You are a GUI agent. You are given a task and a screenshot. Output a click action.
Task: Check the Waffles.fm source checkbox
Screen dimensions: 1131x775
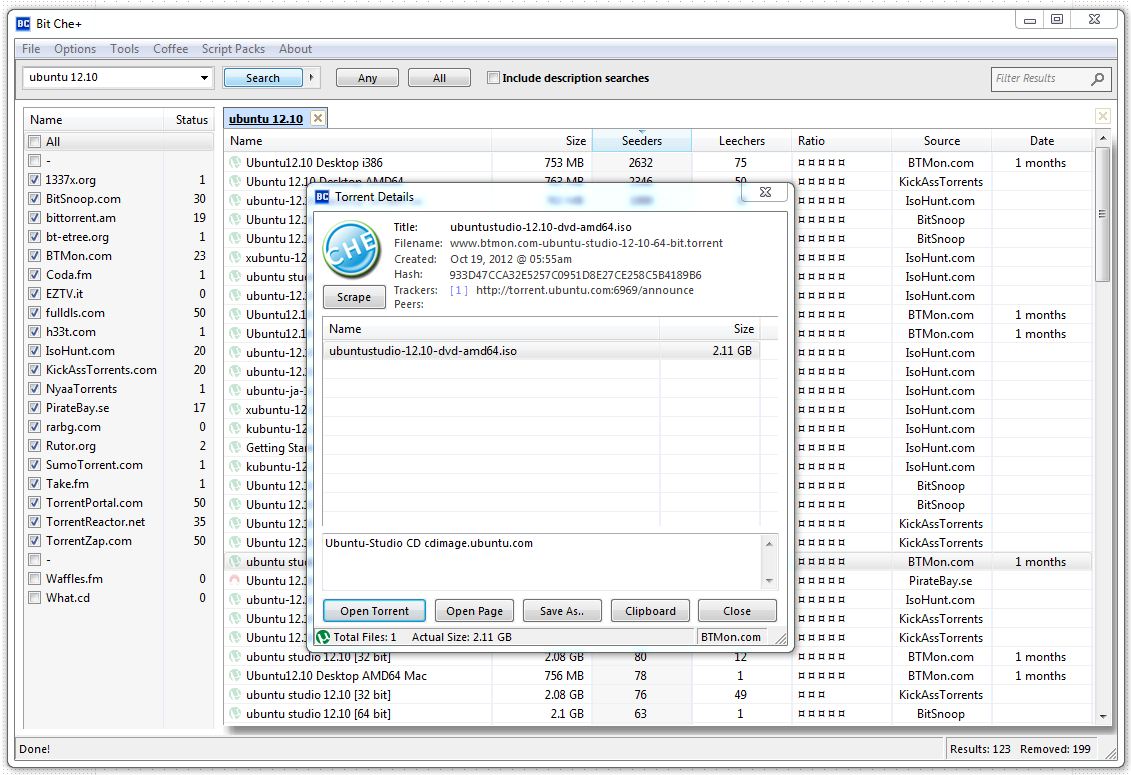click(35, 579)
